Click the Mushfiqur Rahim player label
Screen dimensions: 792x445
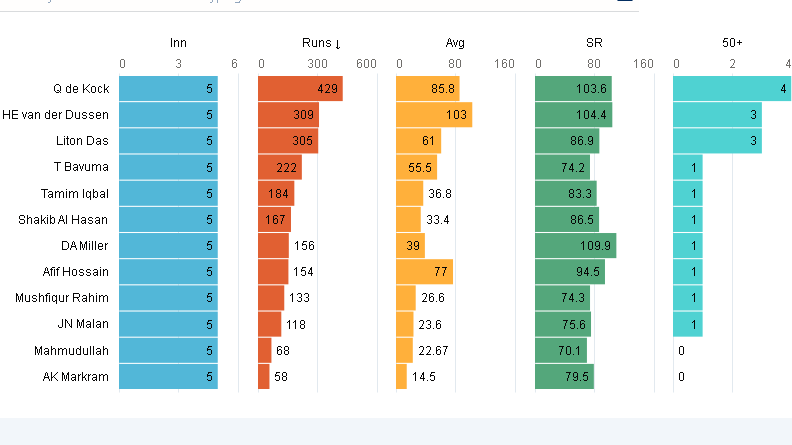[62, 298]
